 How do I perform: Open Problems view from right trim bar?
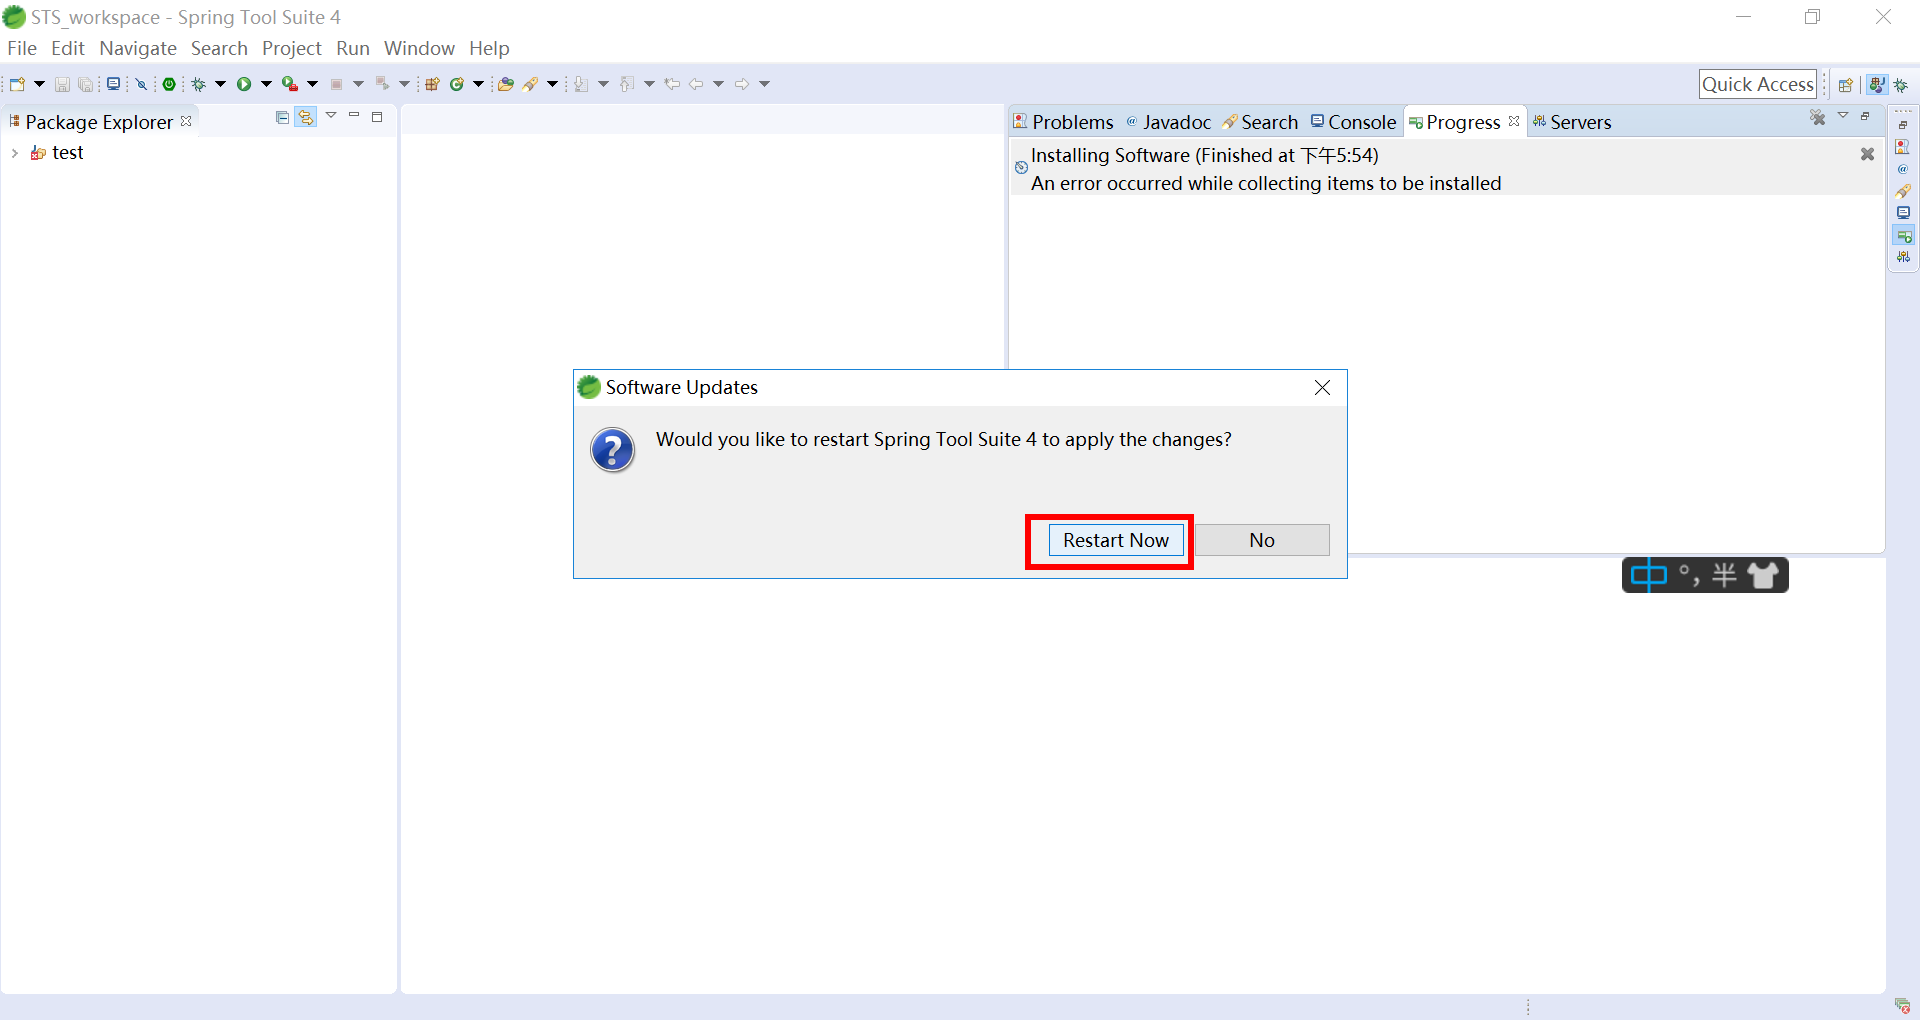pyautogui.click(x=1903, y=146)
